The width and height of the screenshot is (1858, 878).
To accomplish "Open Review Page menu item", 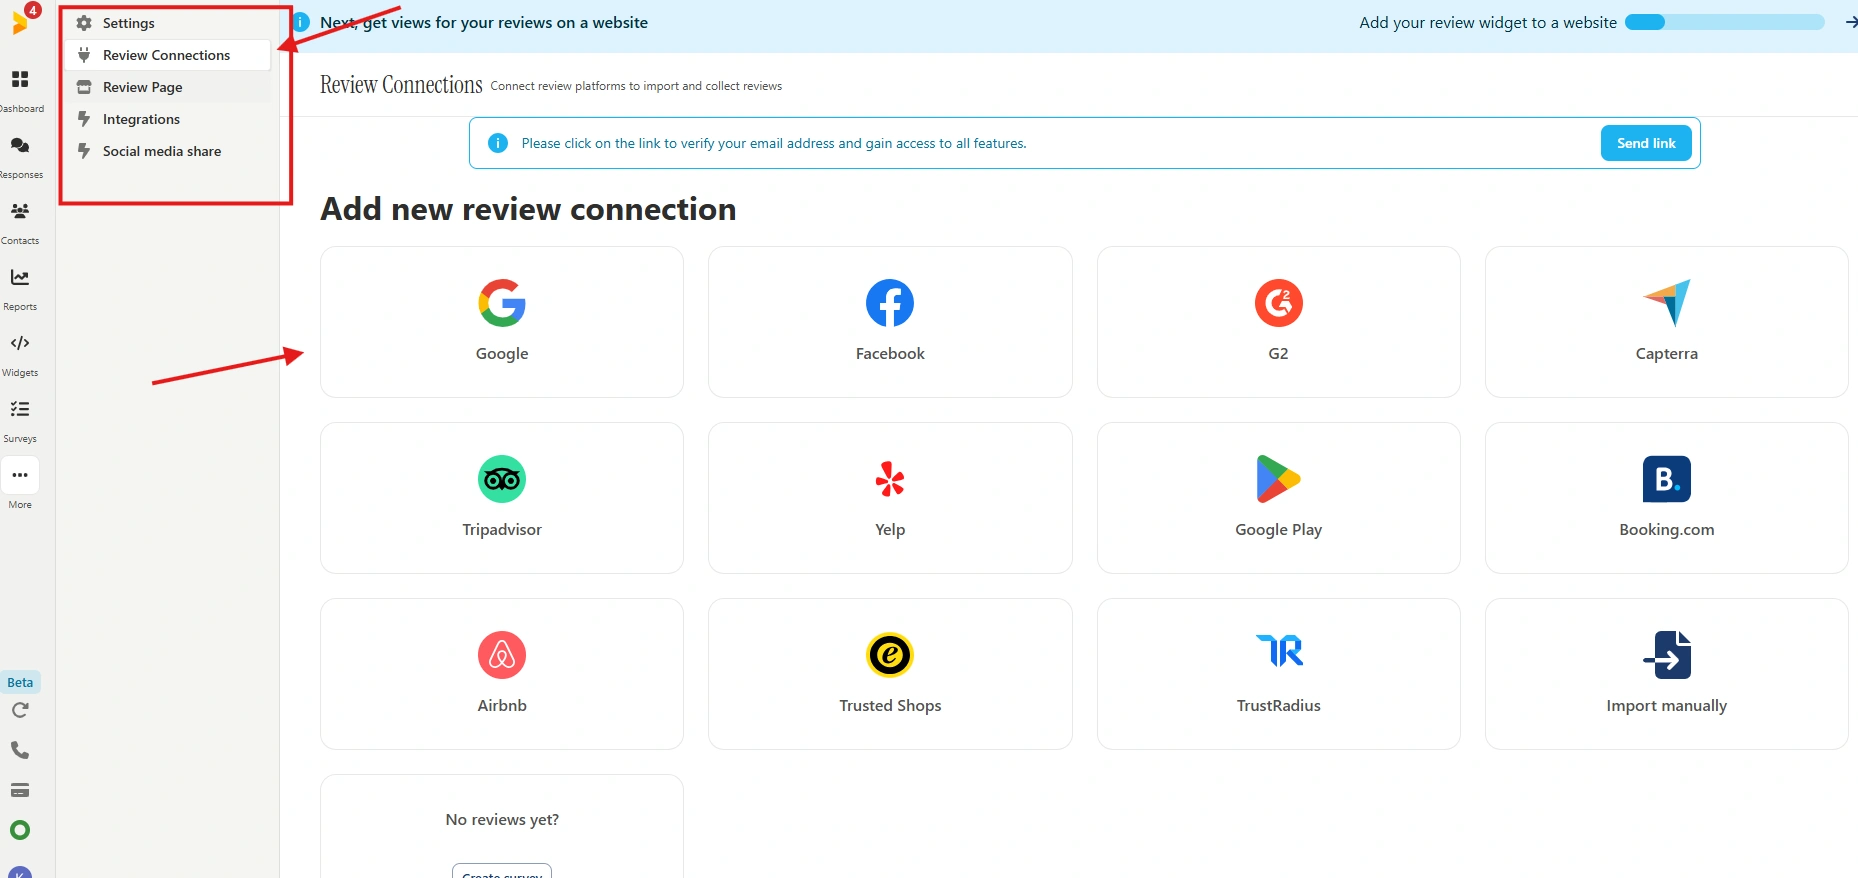I will (x=167, y=87).
